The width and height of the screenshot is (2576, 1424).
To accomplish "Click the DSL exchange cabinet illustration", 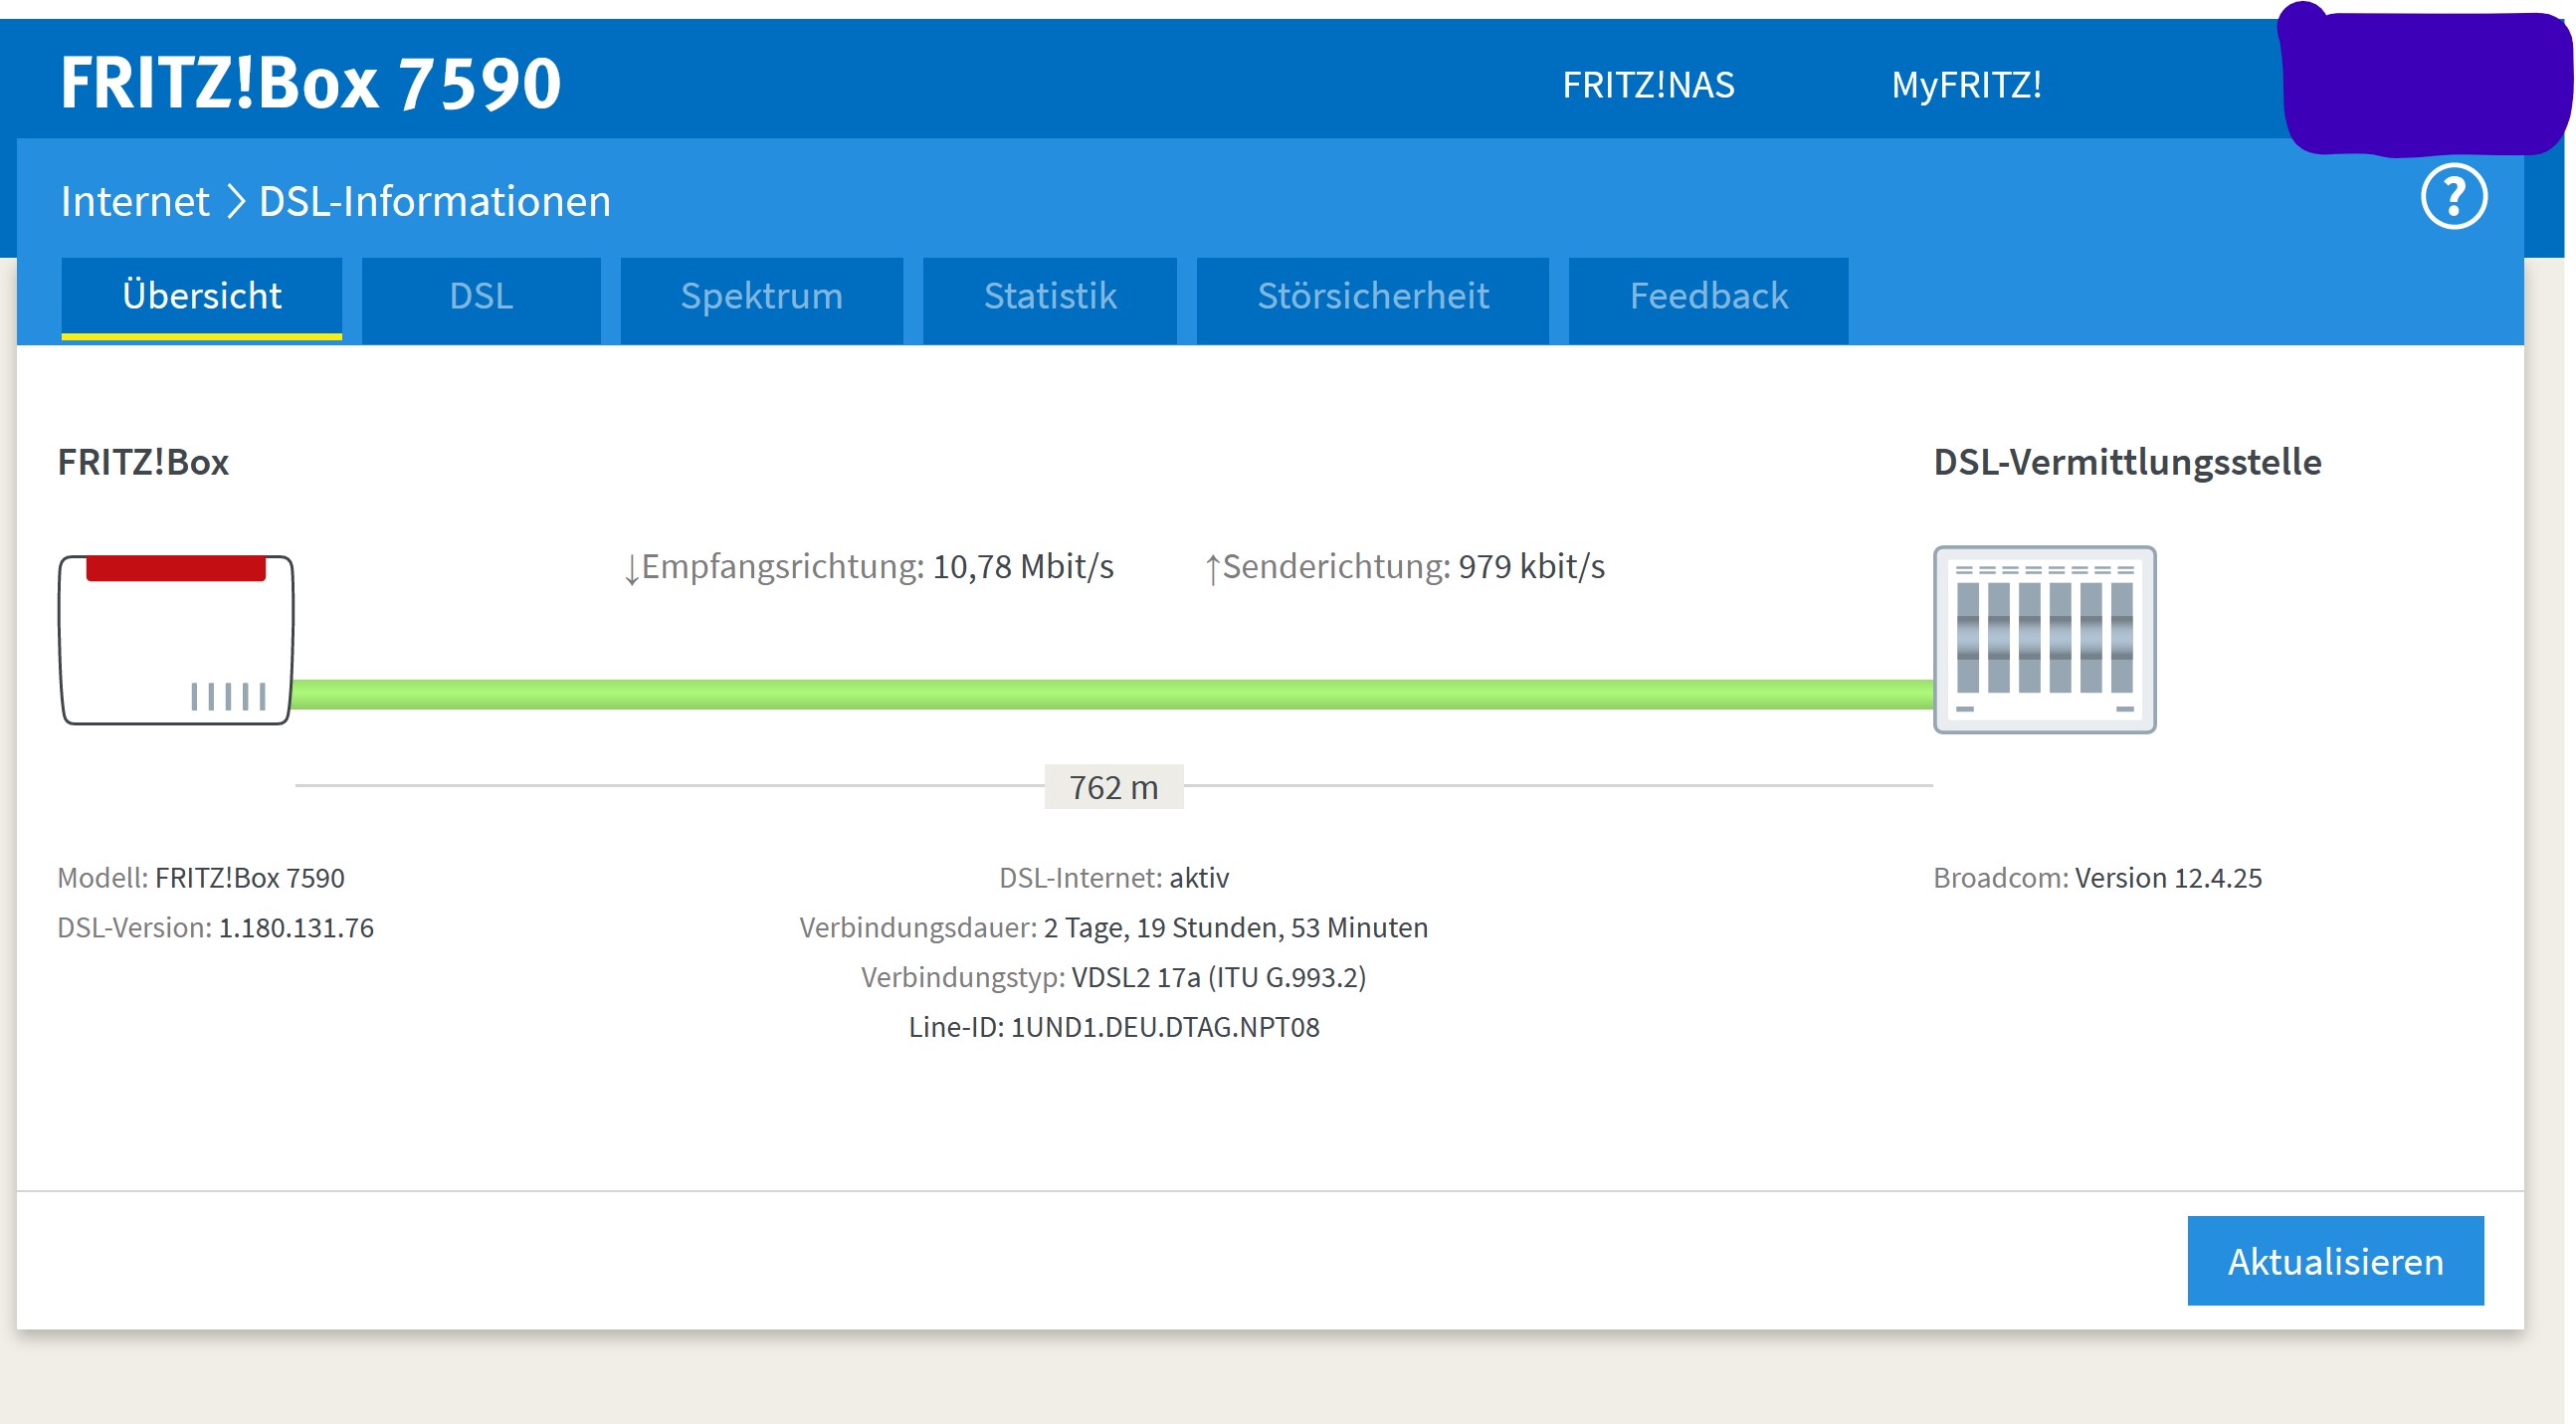I will click(2043, 639).
